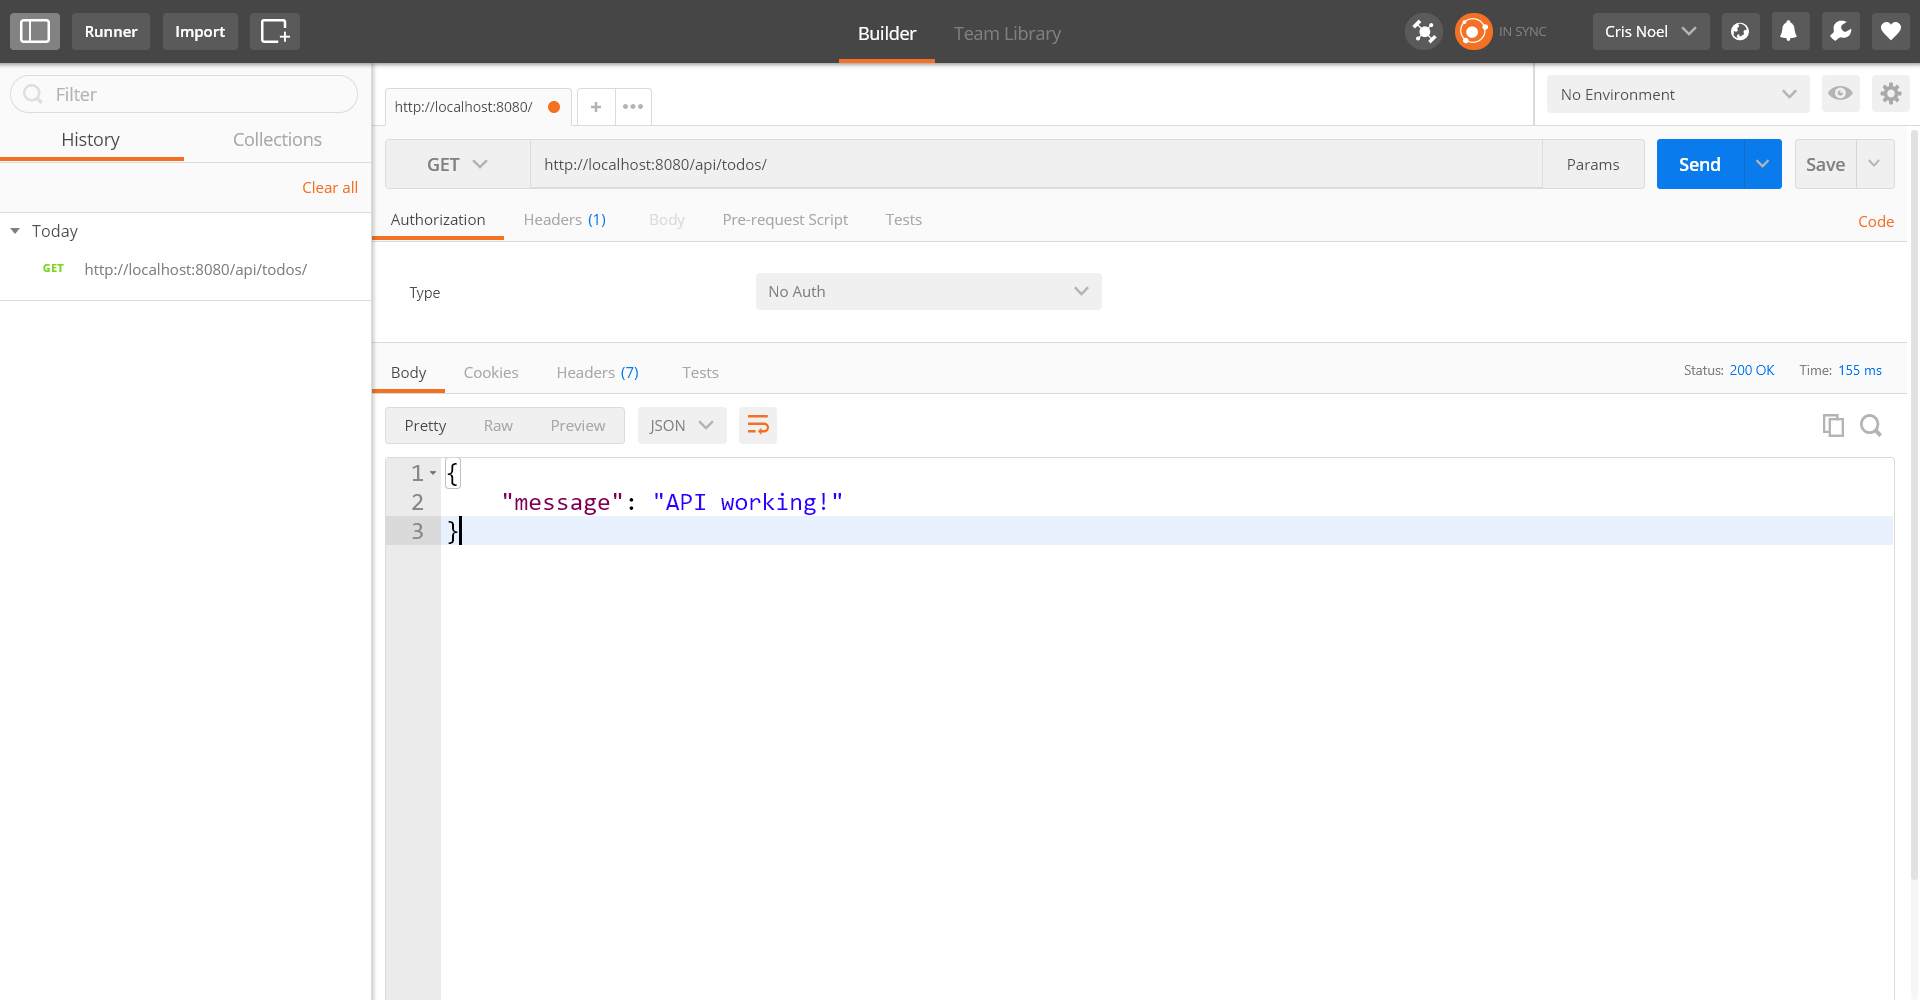This screenshot has width=1920, height=1000.
Task: Click the search icon in Filter box
Action: click(x=33, y=94)
